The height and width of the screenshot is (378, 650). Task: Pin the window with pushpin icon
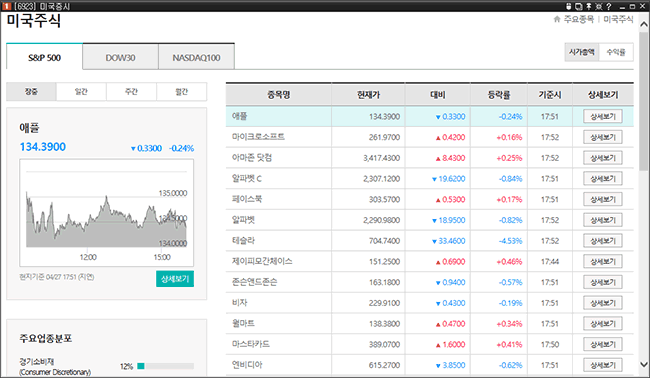(x=588, y=6)
